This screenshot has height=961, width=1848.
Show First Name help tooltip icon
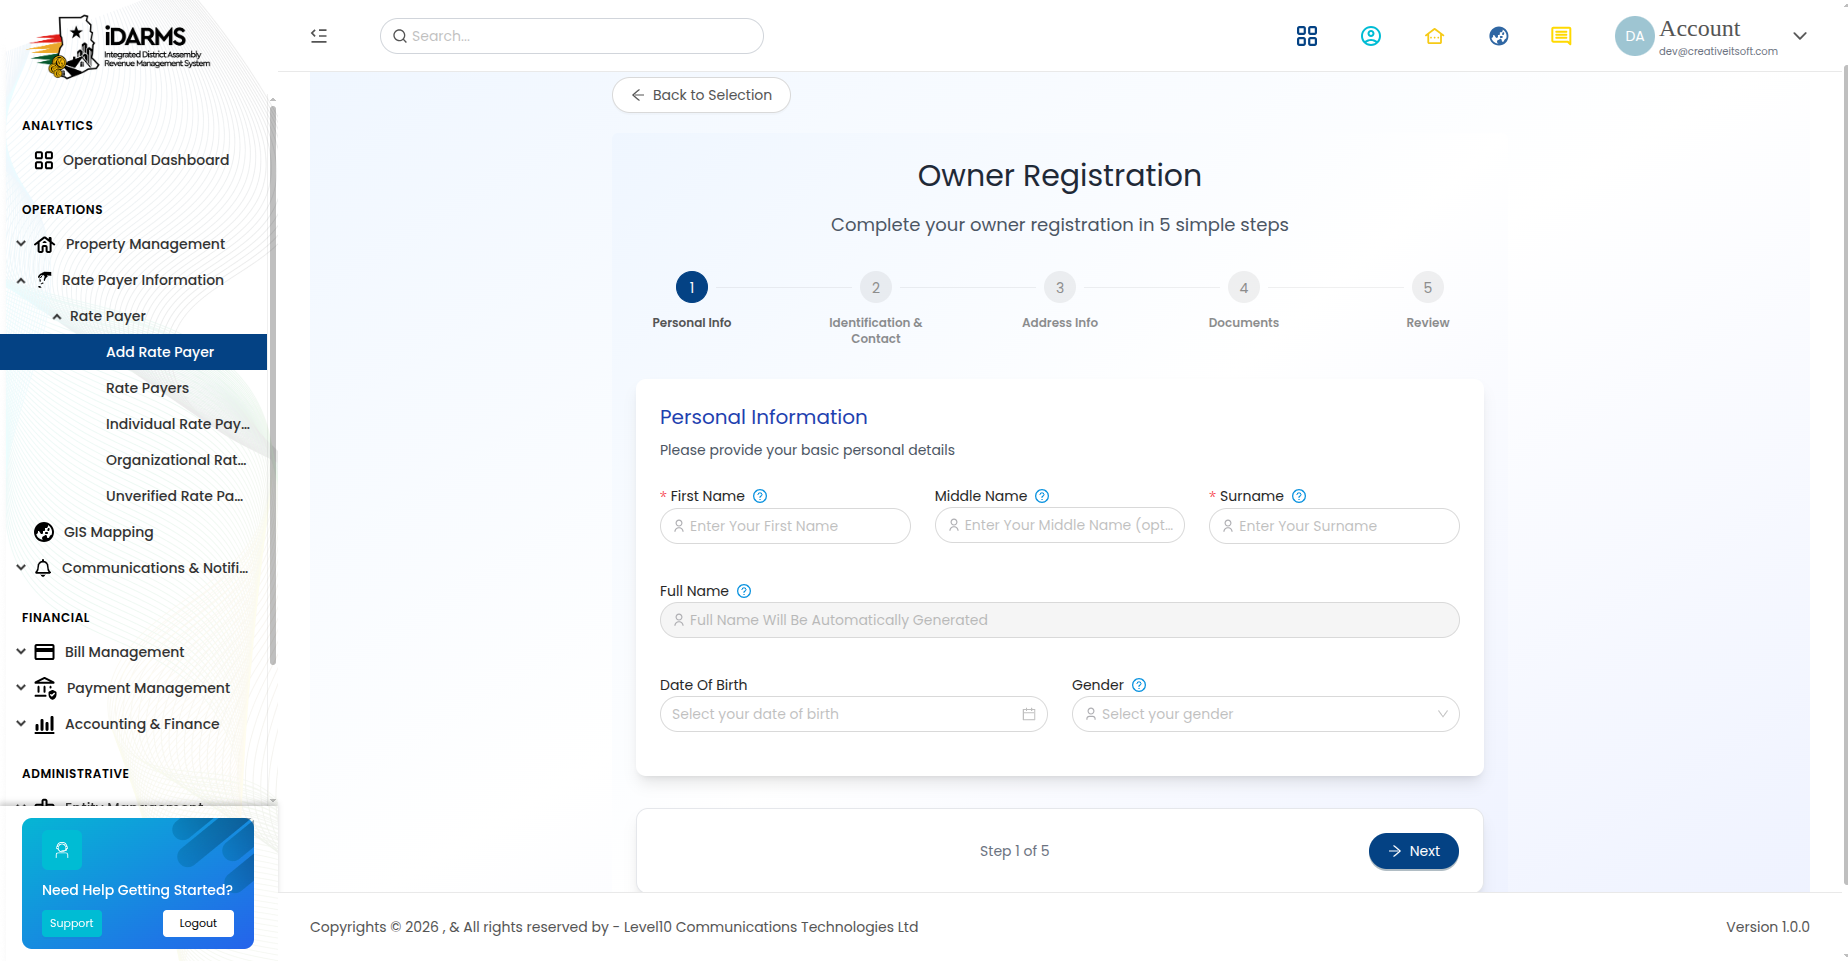(760, 496)
